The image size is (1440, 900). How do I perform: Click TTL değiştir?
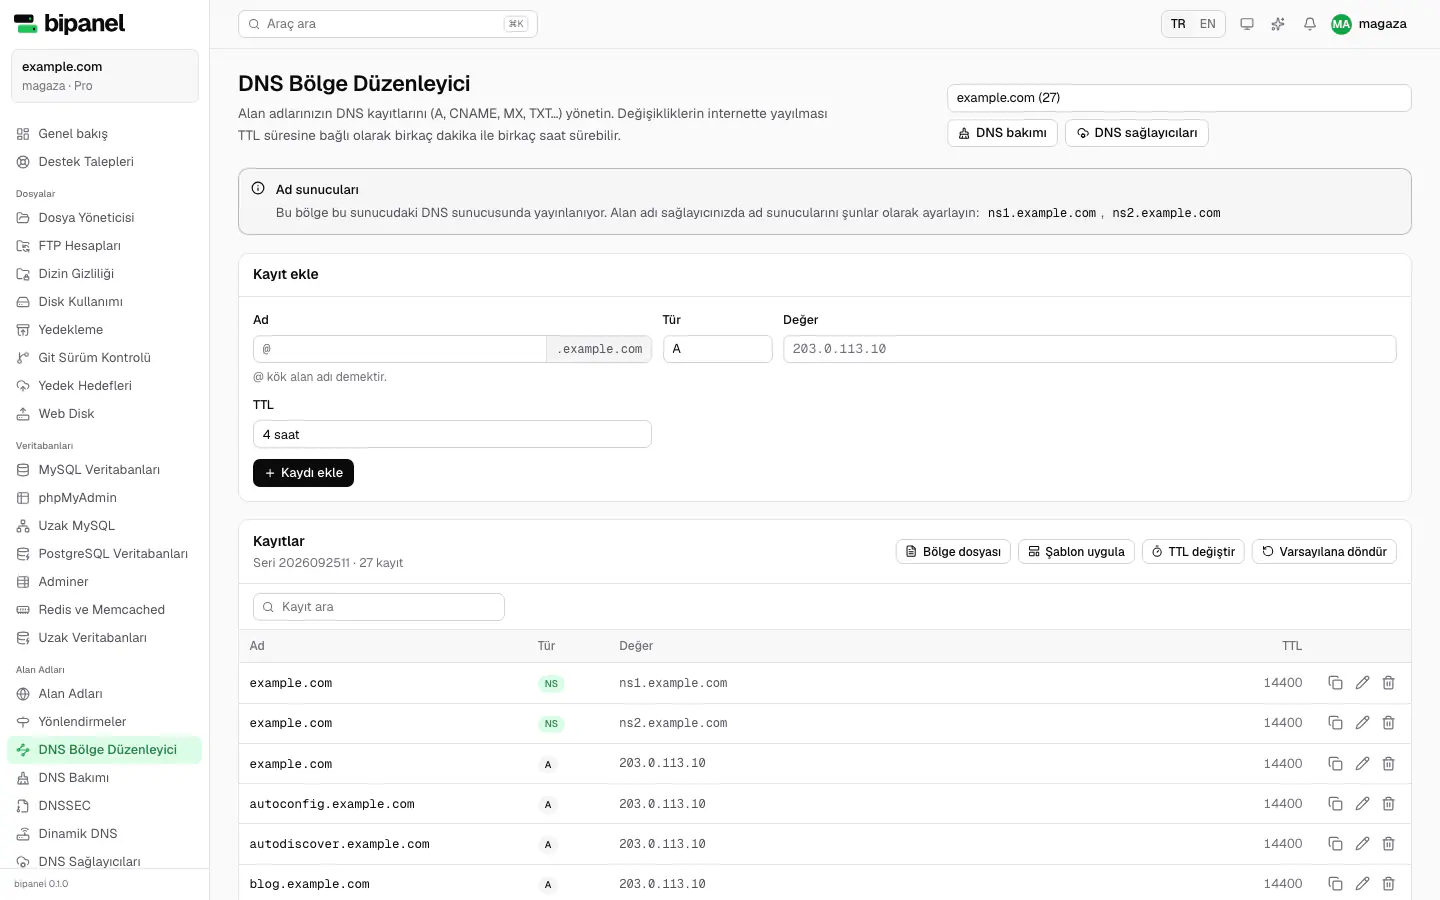1193,552
